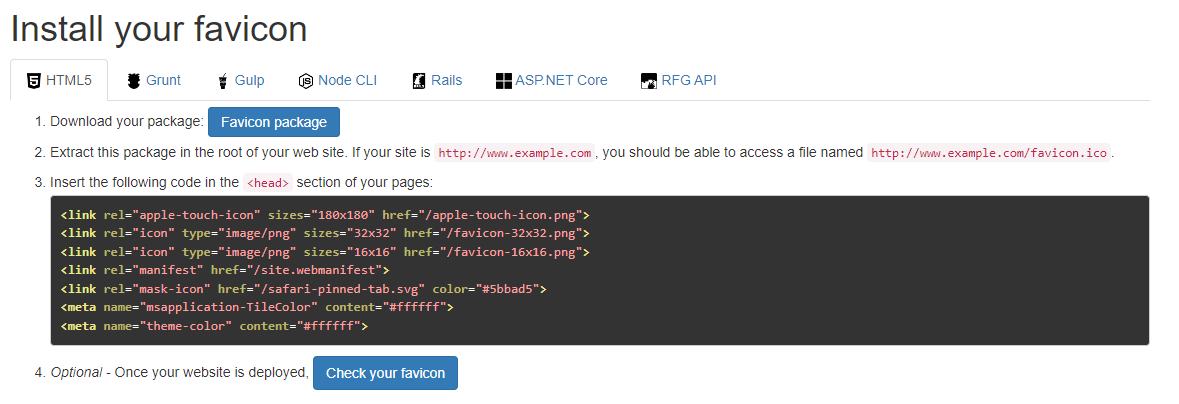Viewport: 1179px width, 404px height.
Task: Click the Rails chess knight icon
Action: (x=420, y=80)
